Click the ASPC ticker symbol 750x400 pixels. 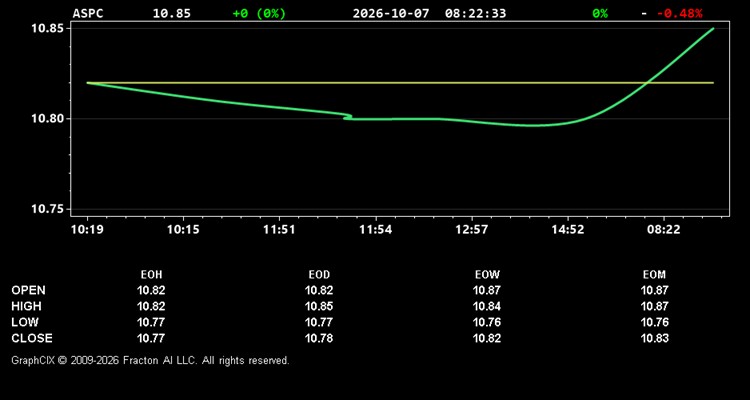88,13
